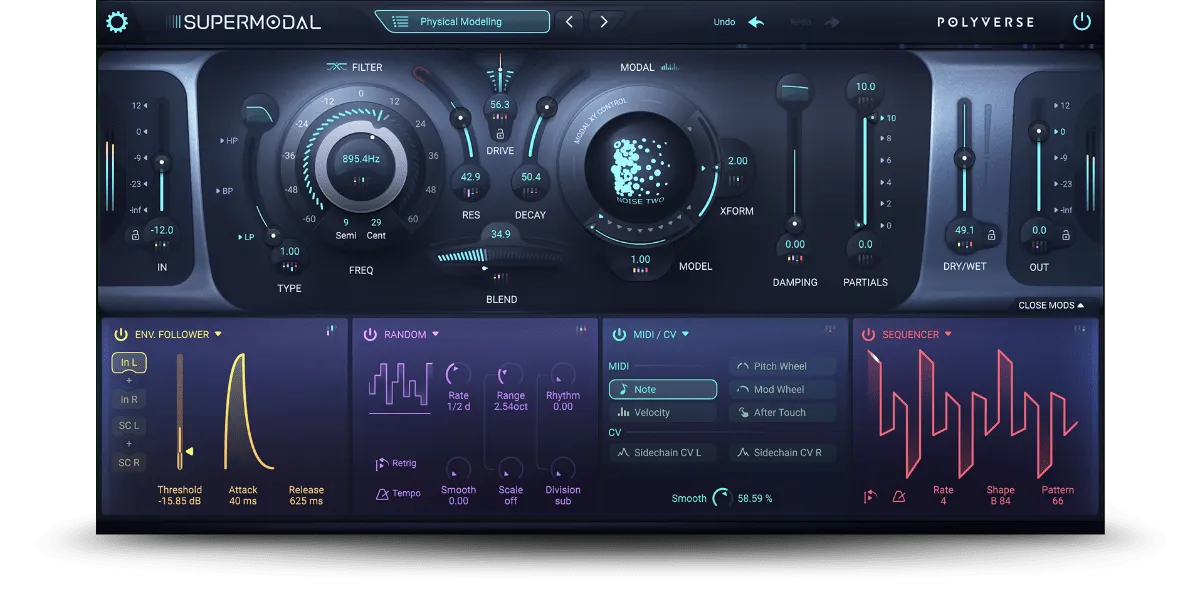Go to the previous preset arrow

(x=569, y=22)
